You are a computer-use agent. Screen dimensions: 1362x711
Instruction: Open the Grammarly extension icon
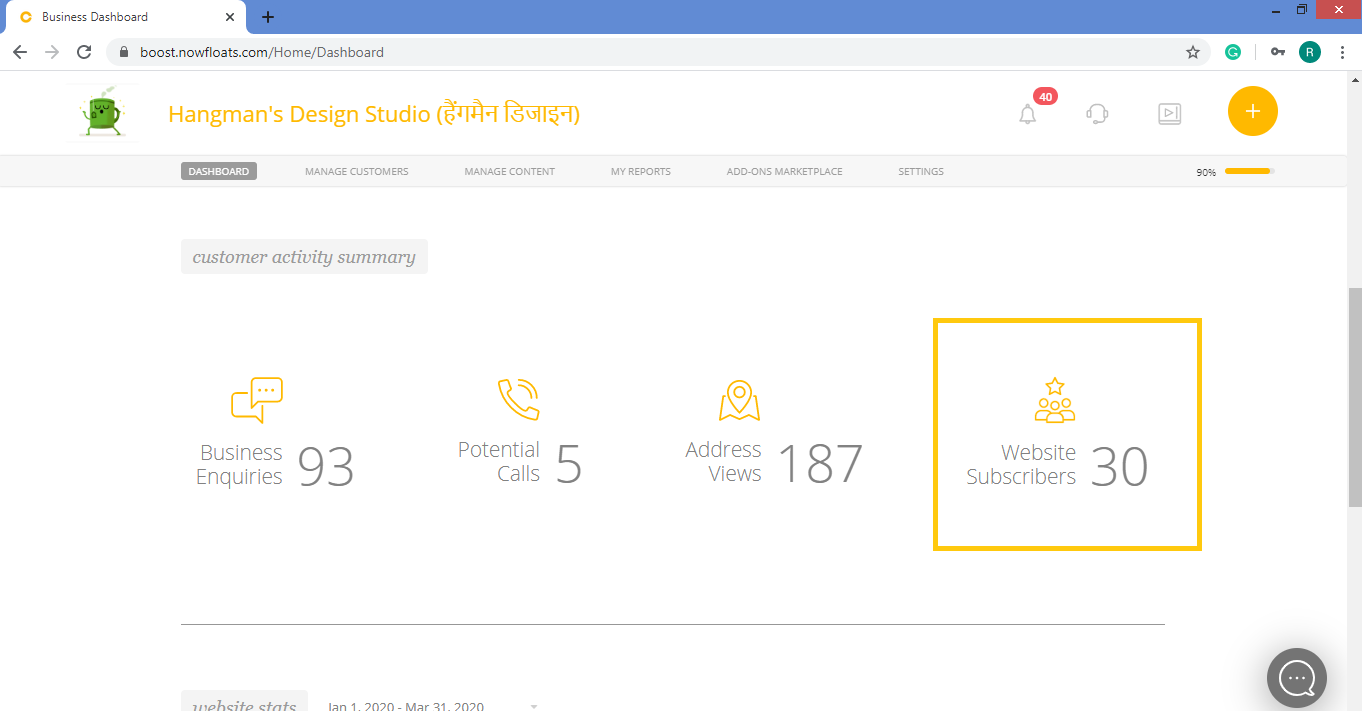1233,52
